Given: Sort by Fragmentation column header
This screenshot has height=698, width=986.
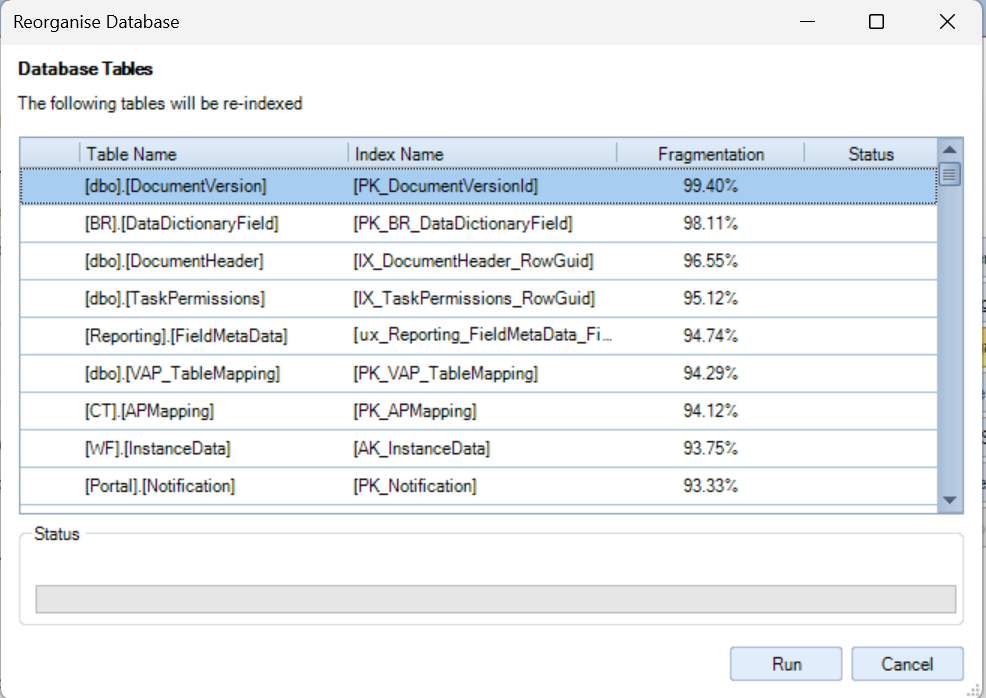Looking at the screenshot, I should click(x=710, y=154).
